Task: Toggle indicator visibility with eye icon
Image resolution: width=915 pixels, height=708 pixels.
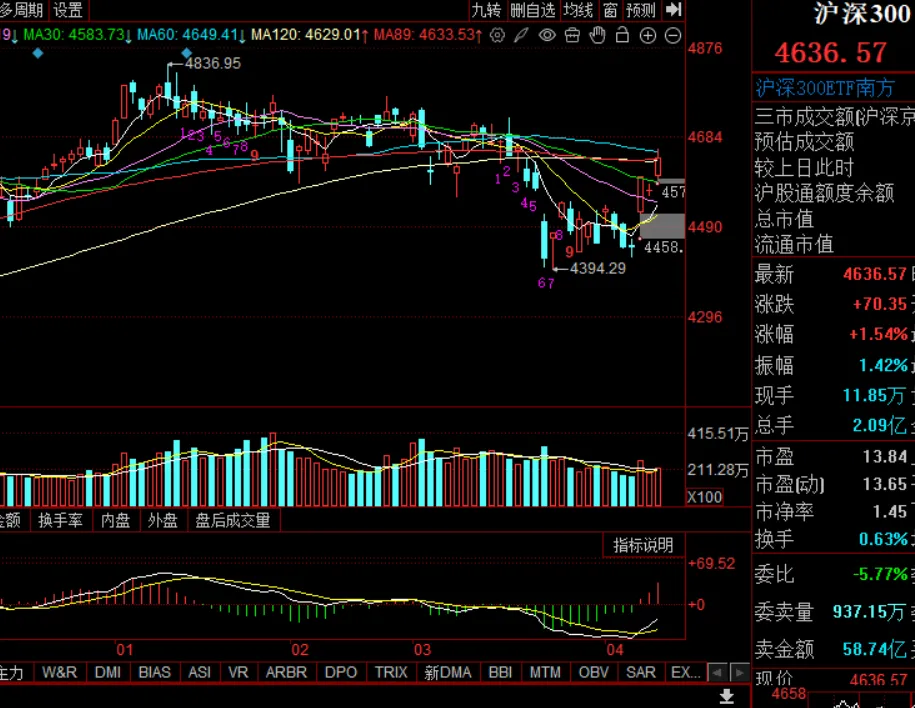Action: 547,36
